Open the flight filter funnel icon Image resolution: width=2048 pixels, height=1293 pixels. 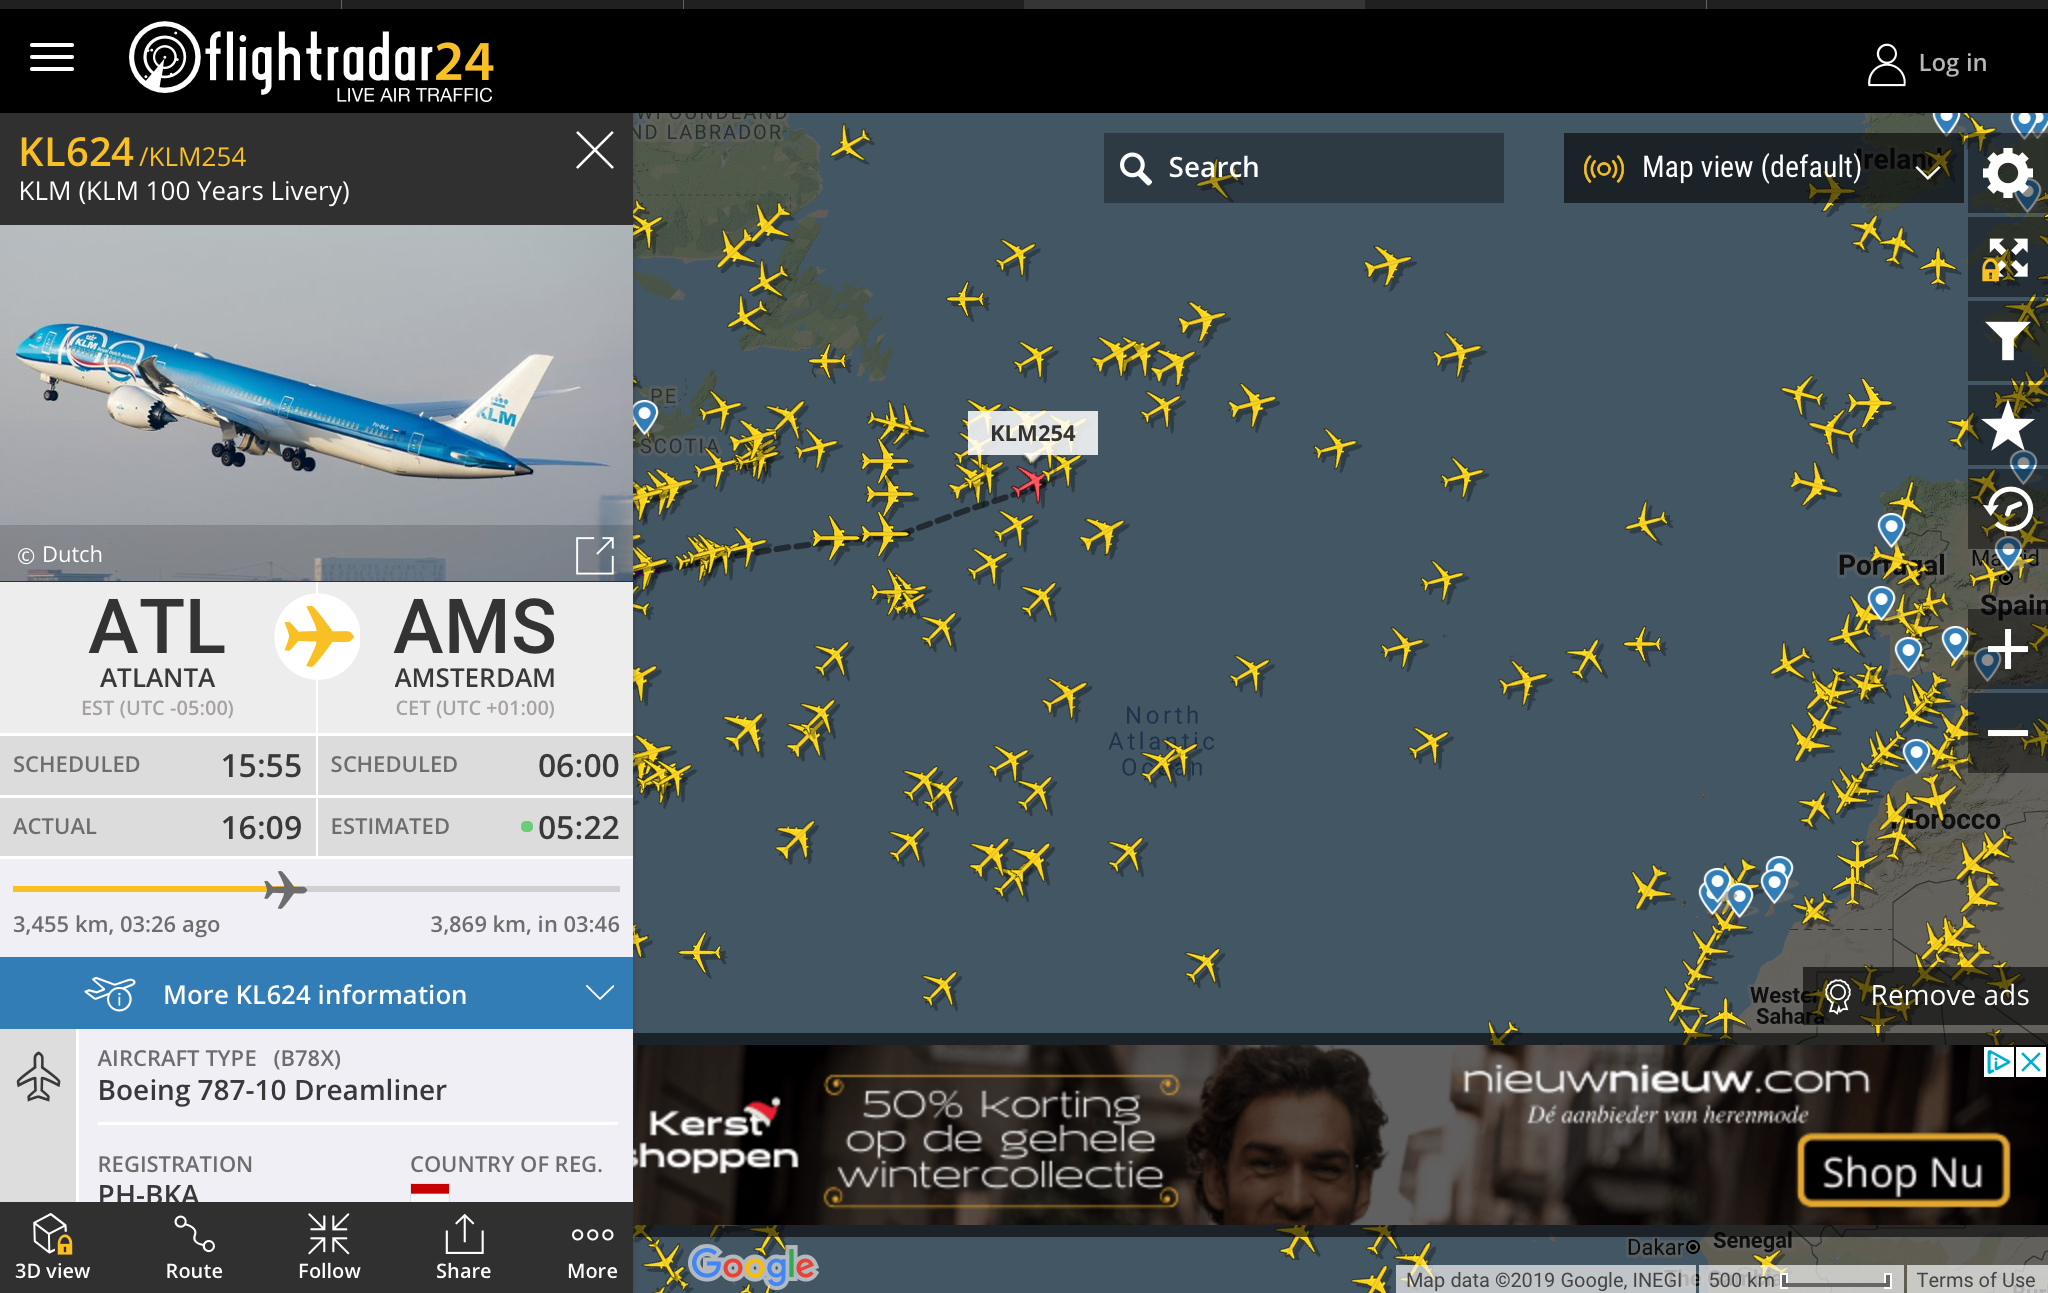coord(2007,340)
